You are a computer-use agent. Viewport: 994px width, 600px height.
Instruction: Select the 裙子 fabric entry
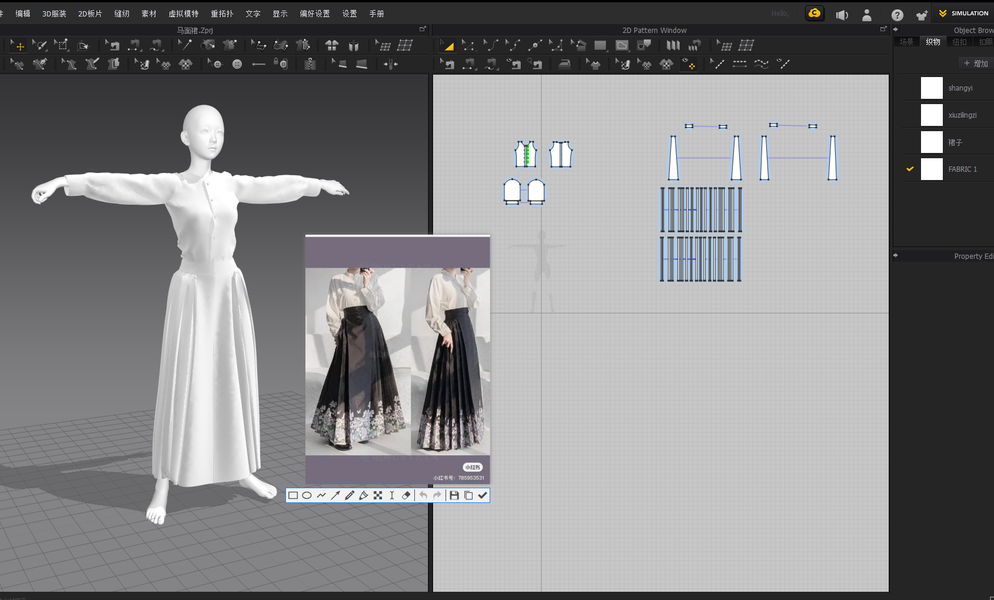coord(955,142)
